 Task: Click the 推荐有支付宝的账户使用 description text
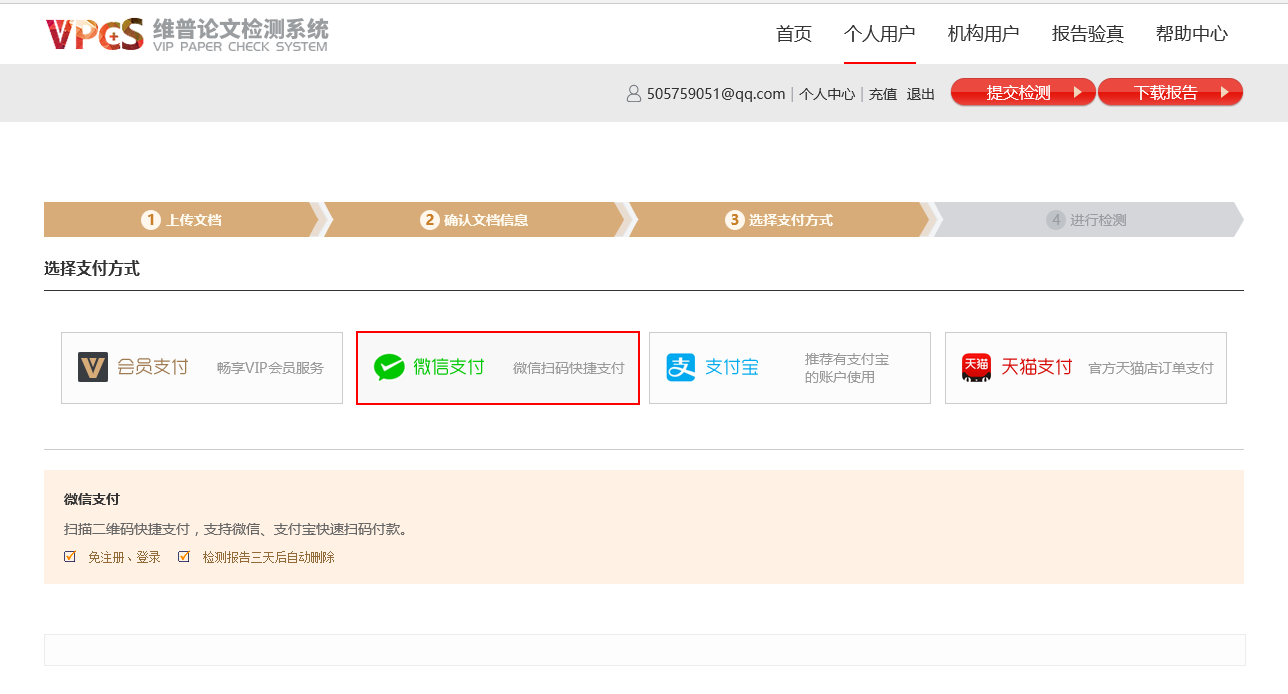pyautogui.click(x=847, y=368)
